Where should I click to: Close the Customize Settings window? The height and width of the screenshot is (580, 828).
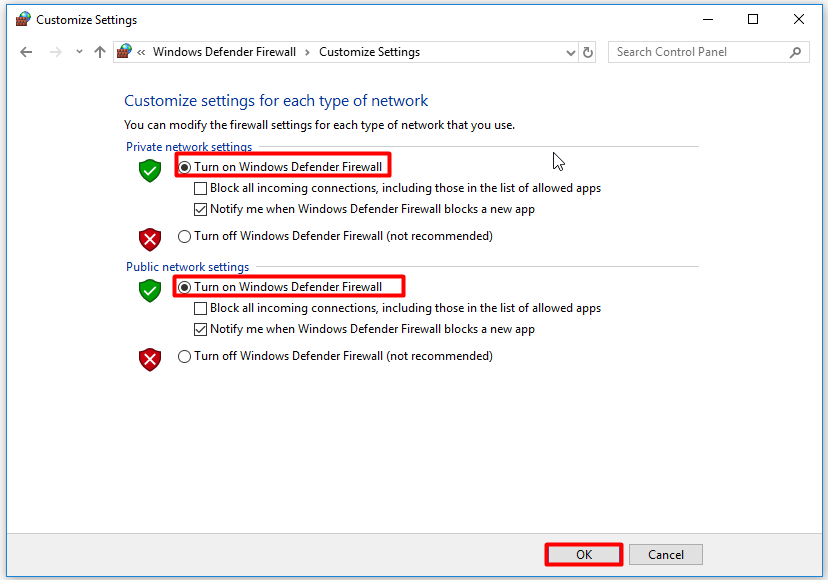[x=799, y=20]
